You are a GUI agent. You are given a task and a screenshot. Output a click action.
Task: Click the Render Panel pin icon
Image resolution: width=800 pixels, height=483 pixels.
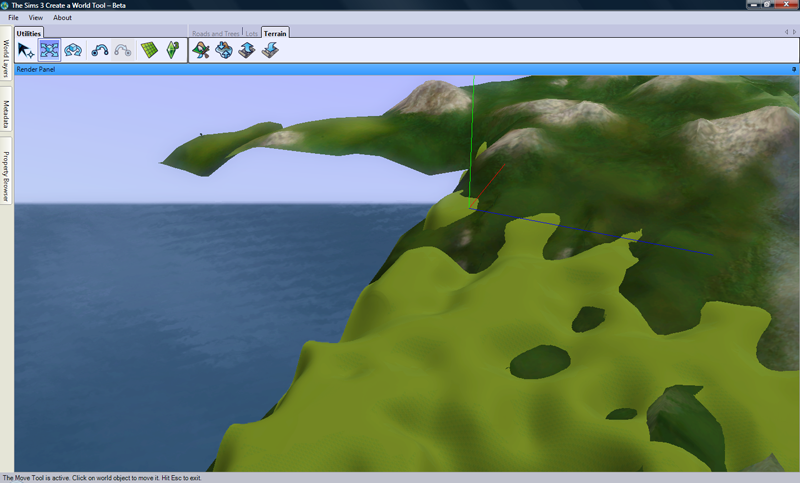click(794, 69)
